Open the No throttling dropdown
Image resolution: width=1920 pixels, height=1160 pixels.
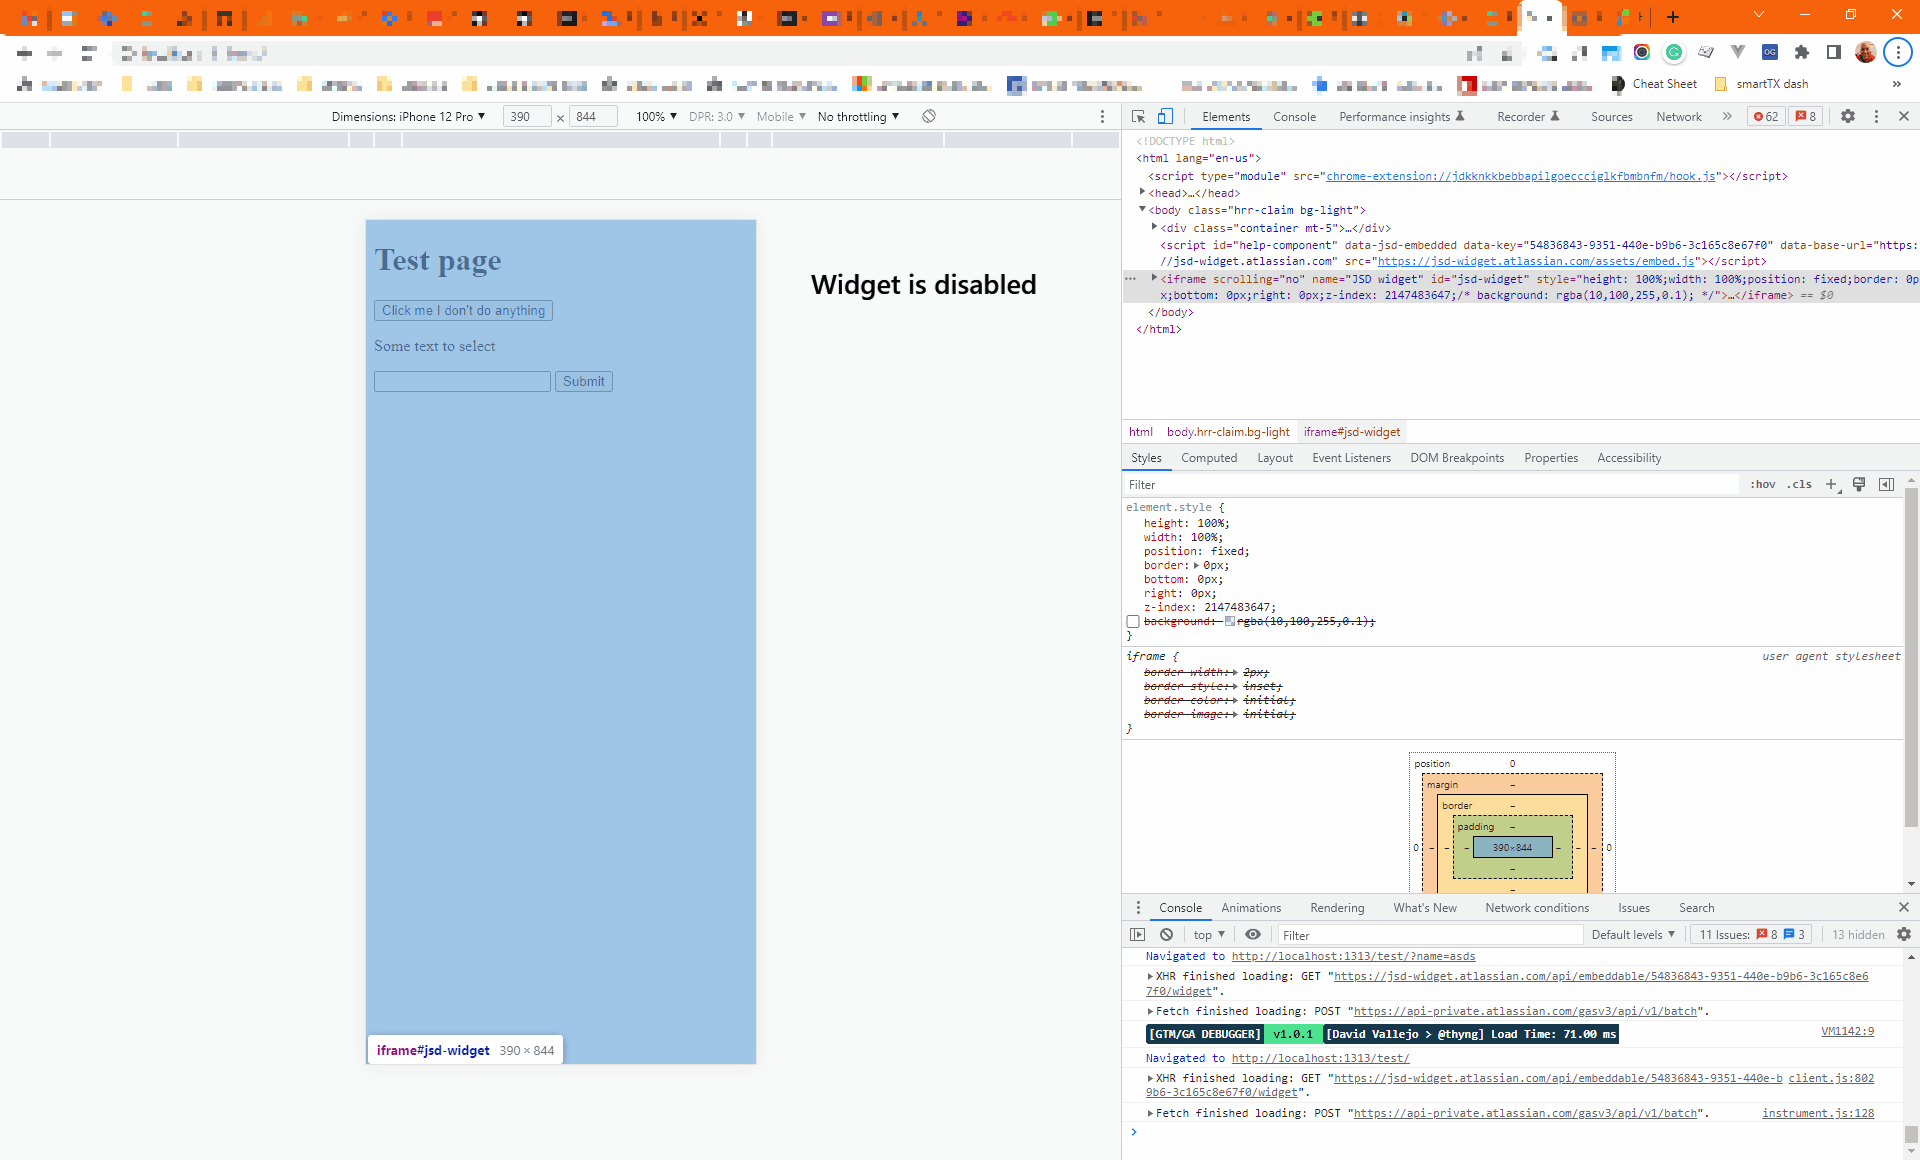tap(858, 117)
